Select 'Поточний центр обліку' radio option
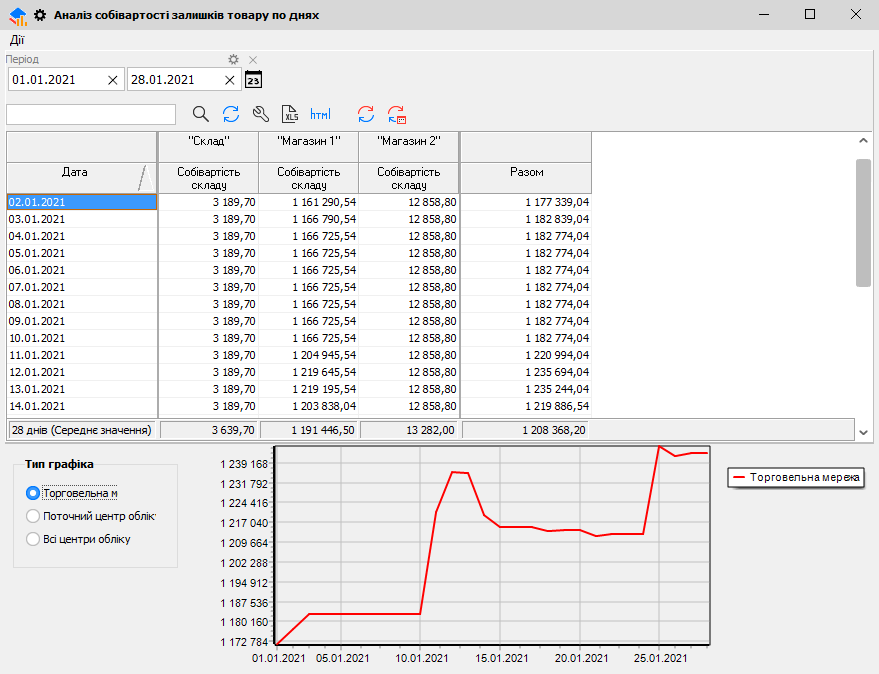 point(33,516)
